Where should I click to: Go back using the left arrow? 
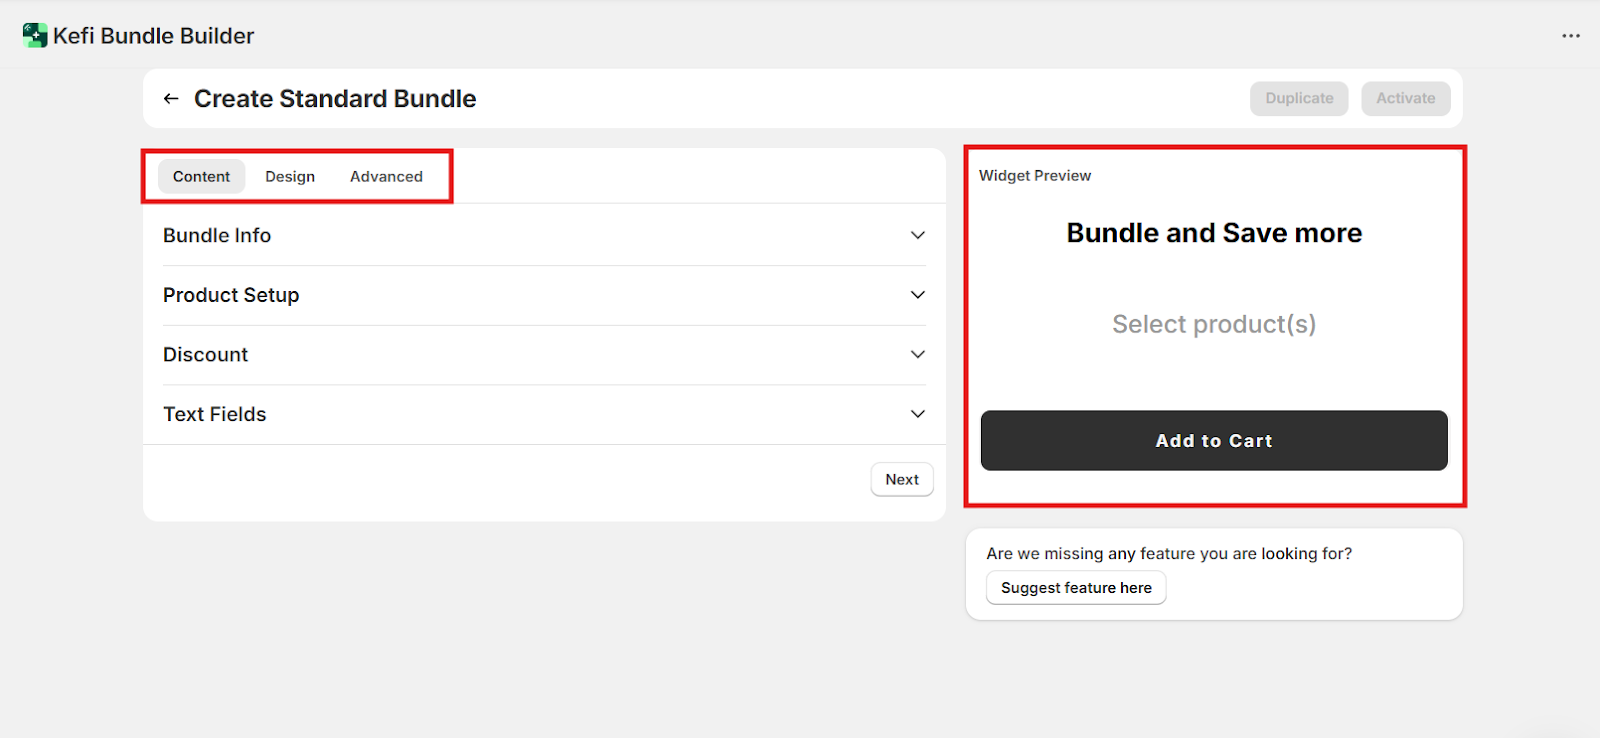coord(171,99)
